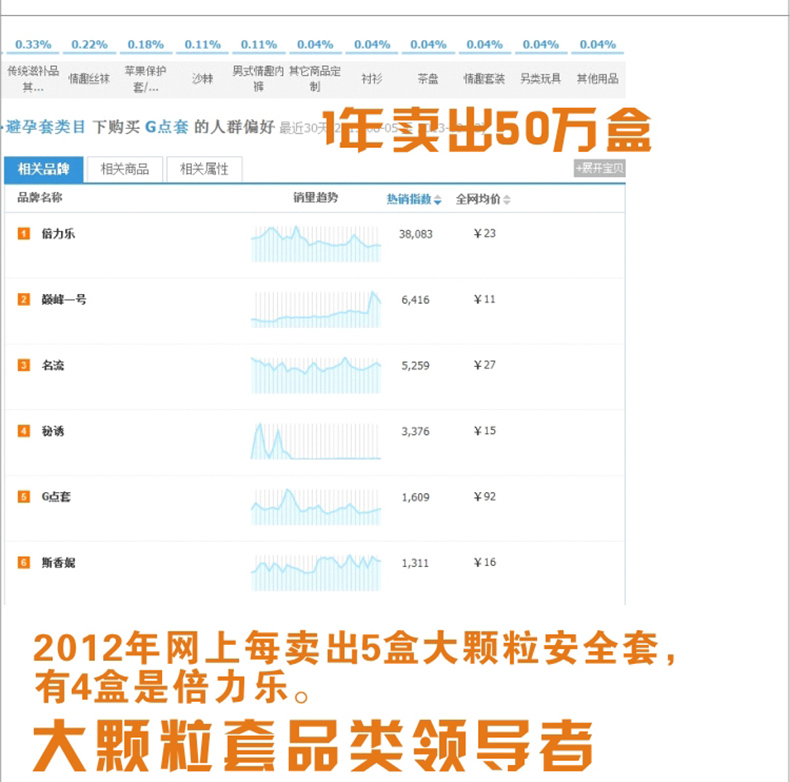Open G点套 sales trend sparkline
This screenshot has width=790, height=782.
point(316,507)
